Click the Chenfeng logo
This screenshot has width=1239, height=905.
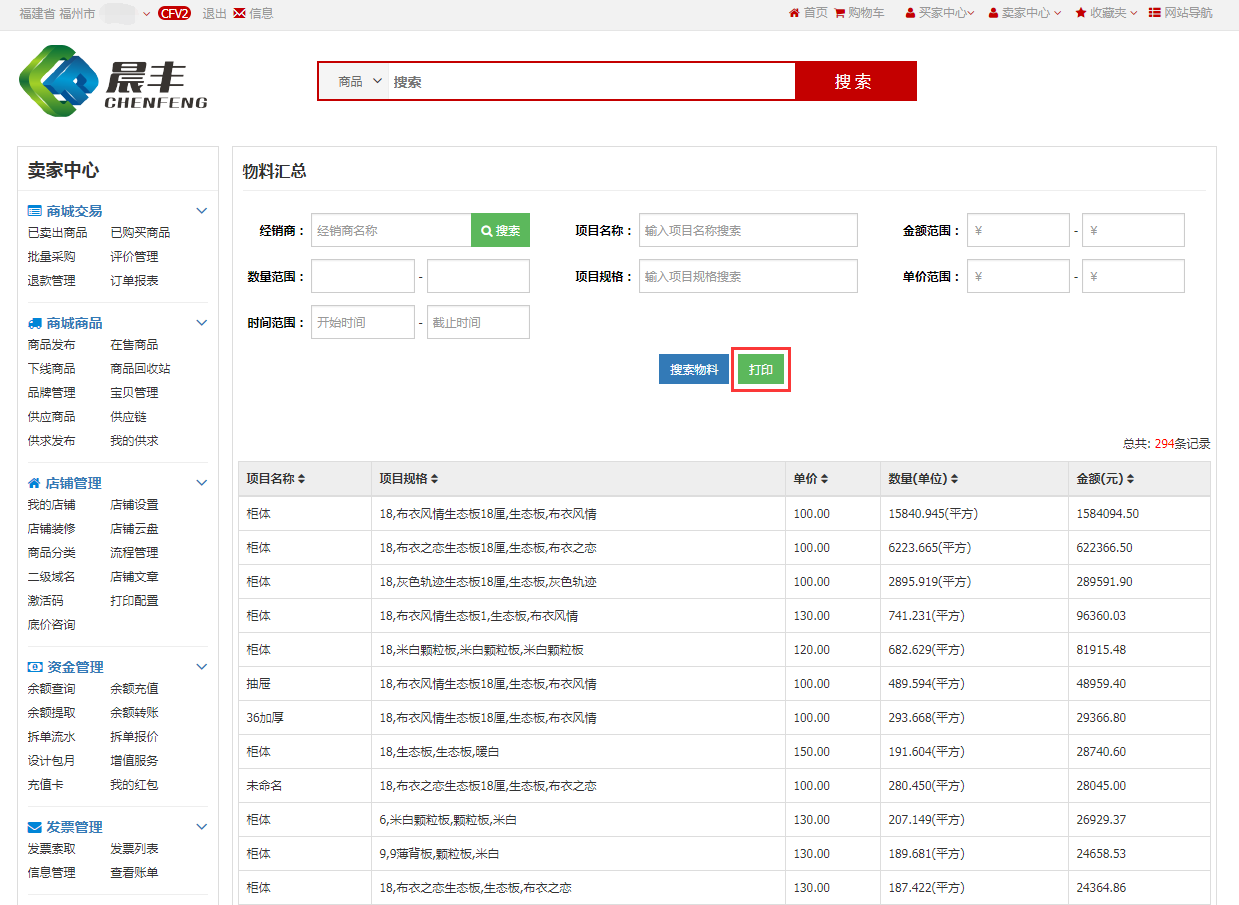[x=113, y=81]
